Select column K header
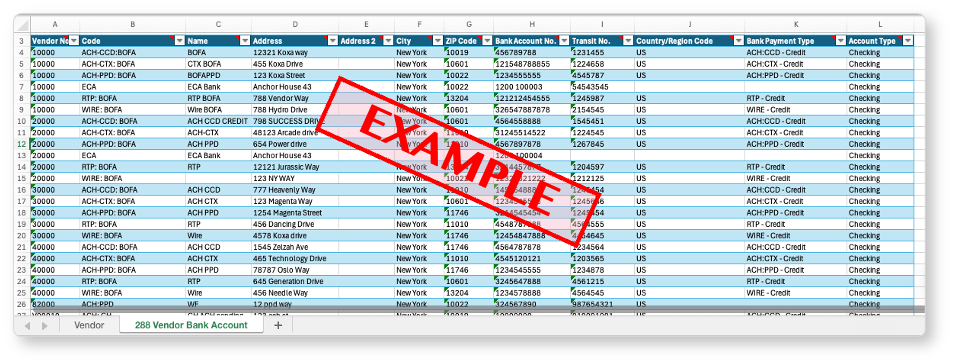 pyautogui.click(x=796, y=24)
